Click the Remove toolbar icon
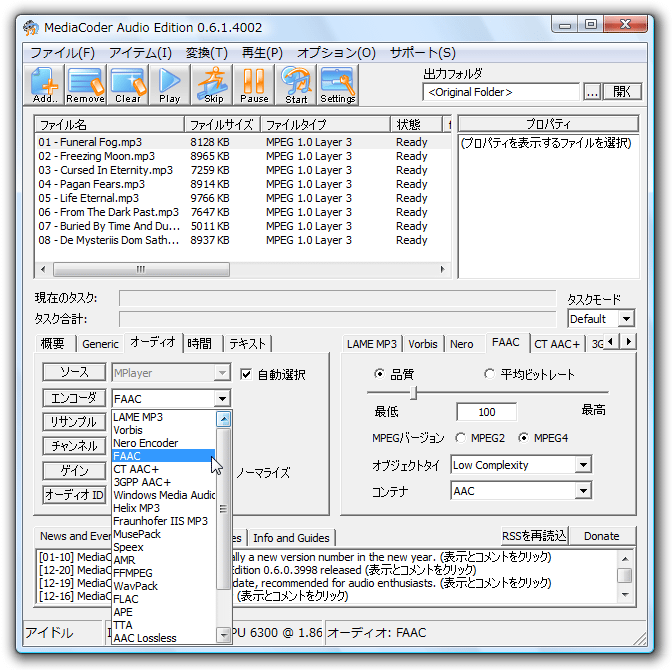This screenshot has width=672, height=670. coord(86,85)
